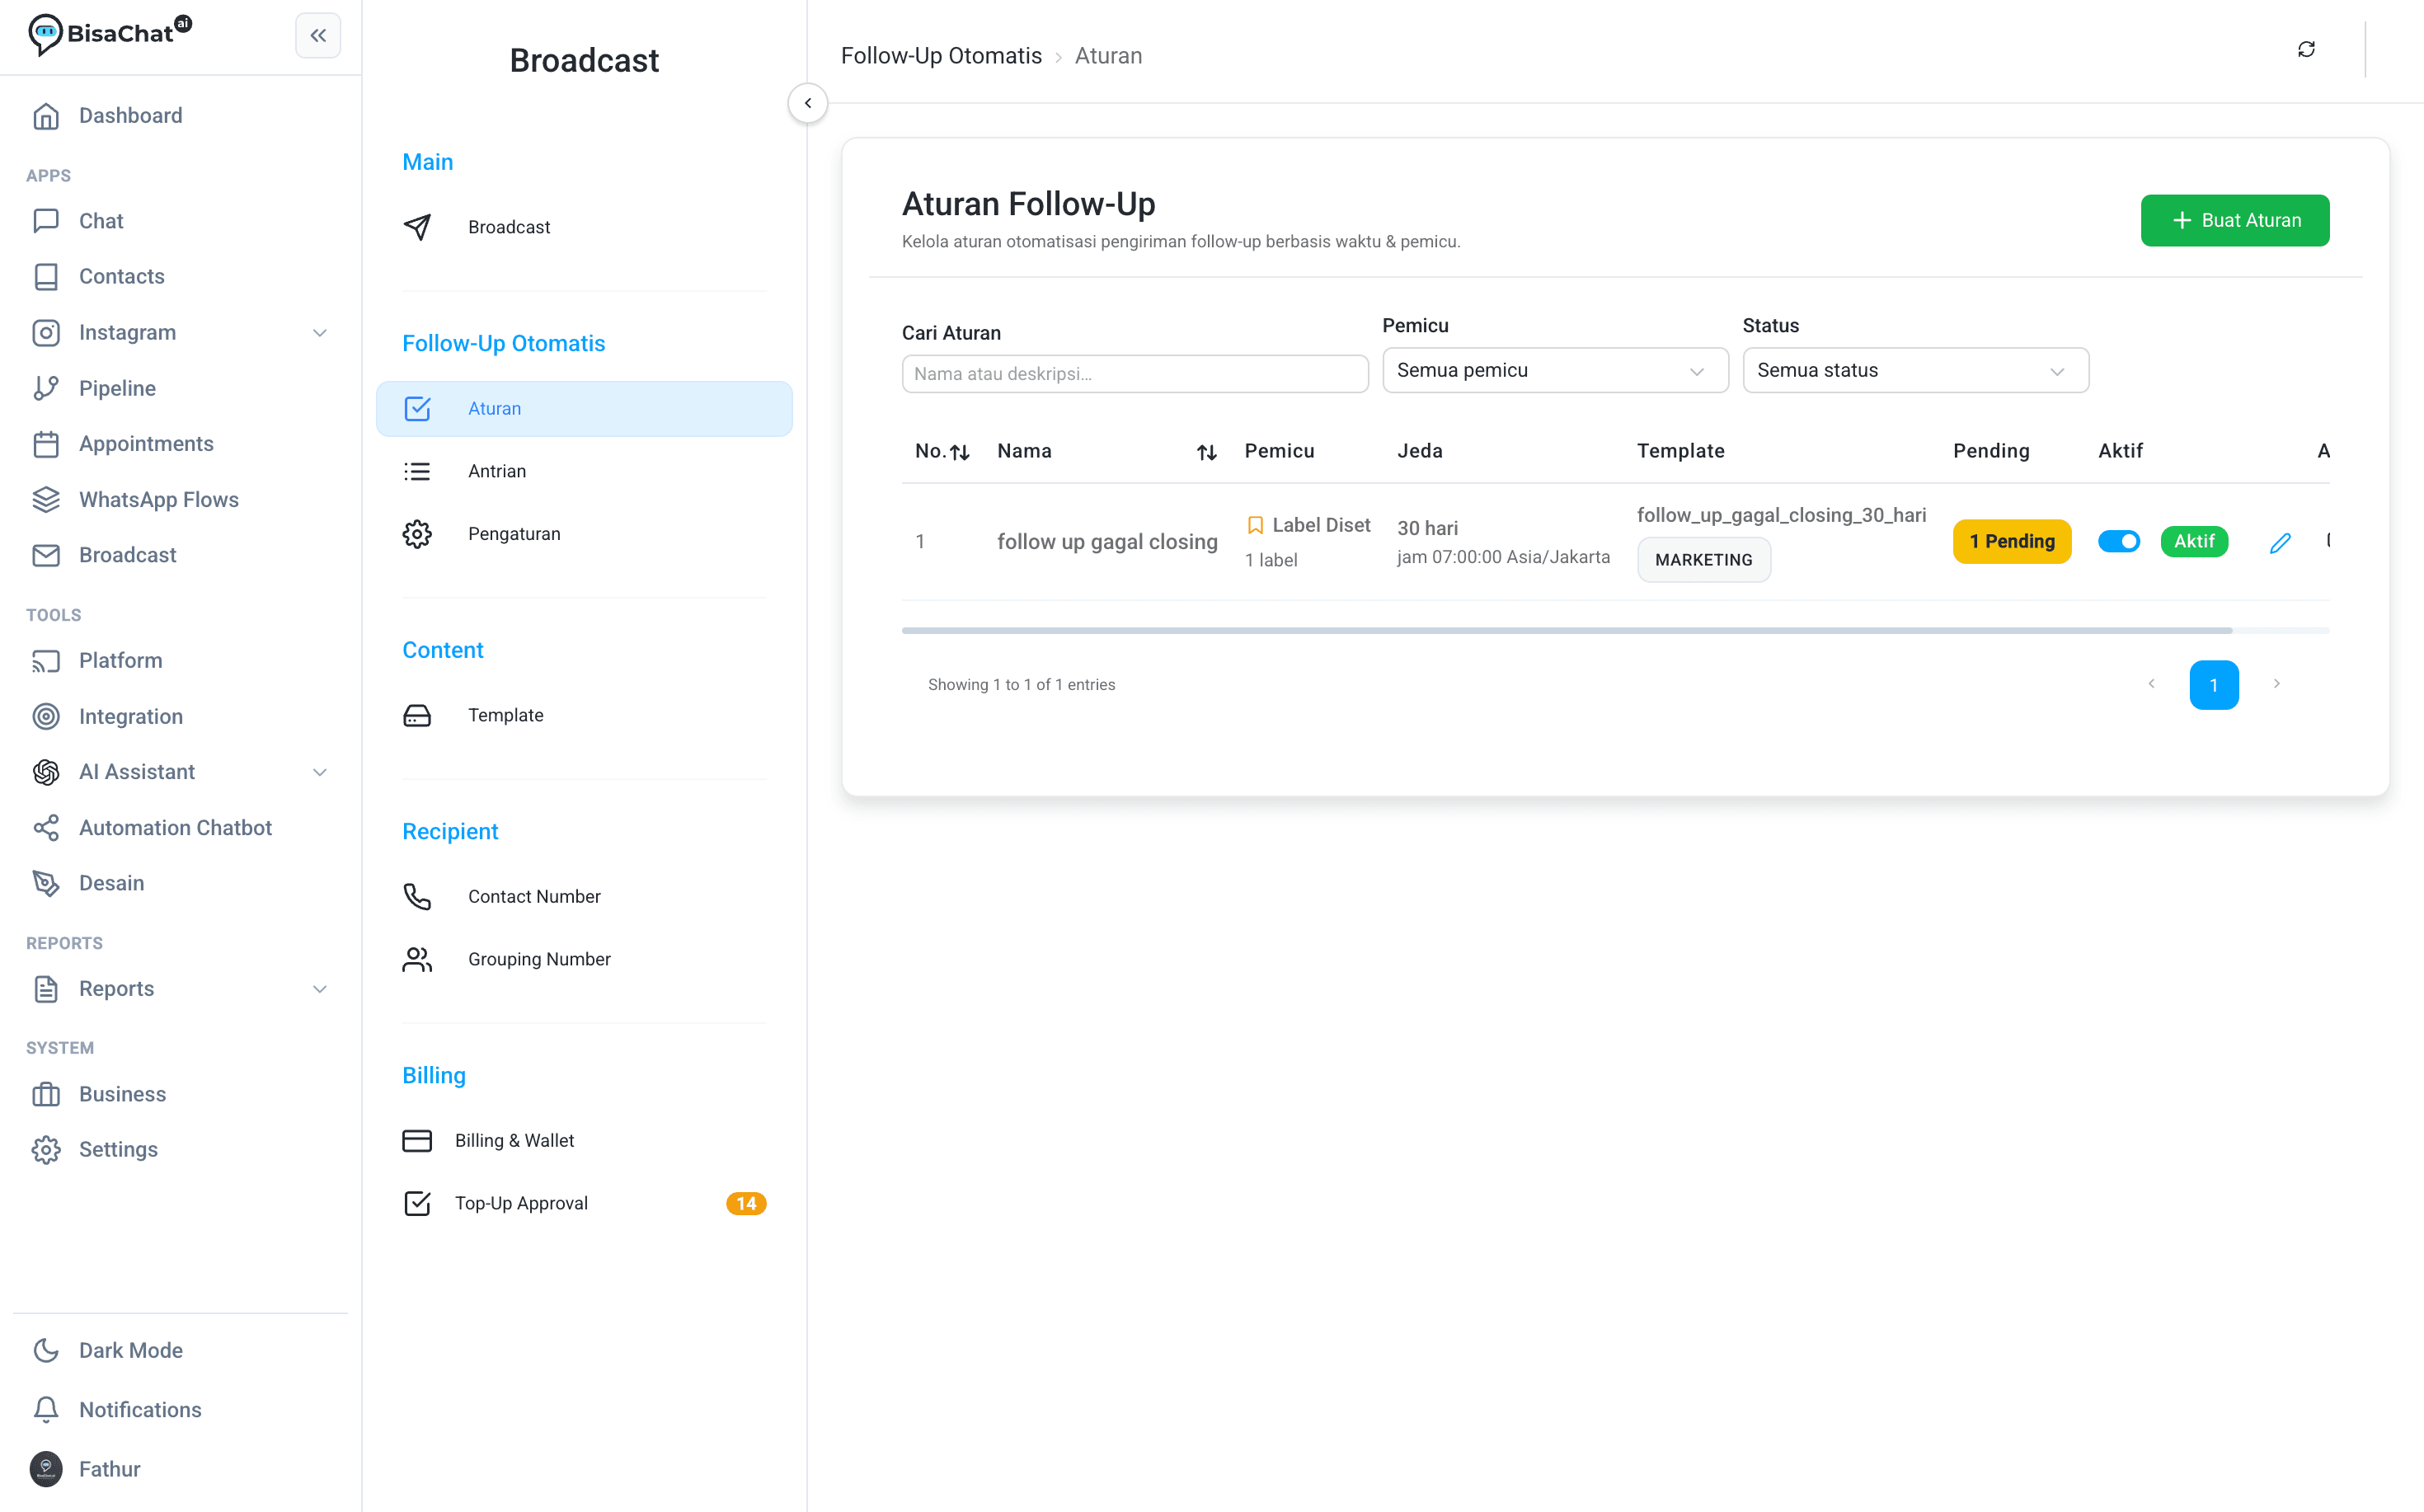Collapse main sidebar with double-chevron icon
Viewport: 2424px width, 1512px height.
(318, 36)
